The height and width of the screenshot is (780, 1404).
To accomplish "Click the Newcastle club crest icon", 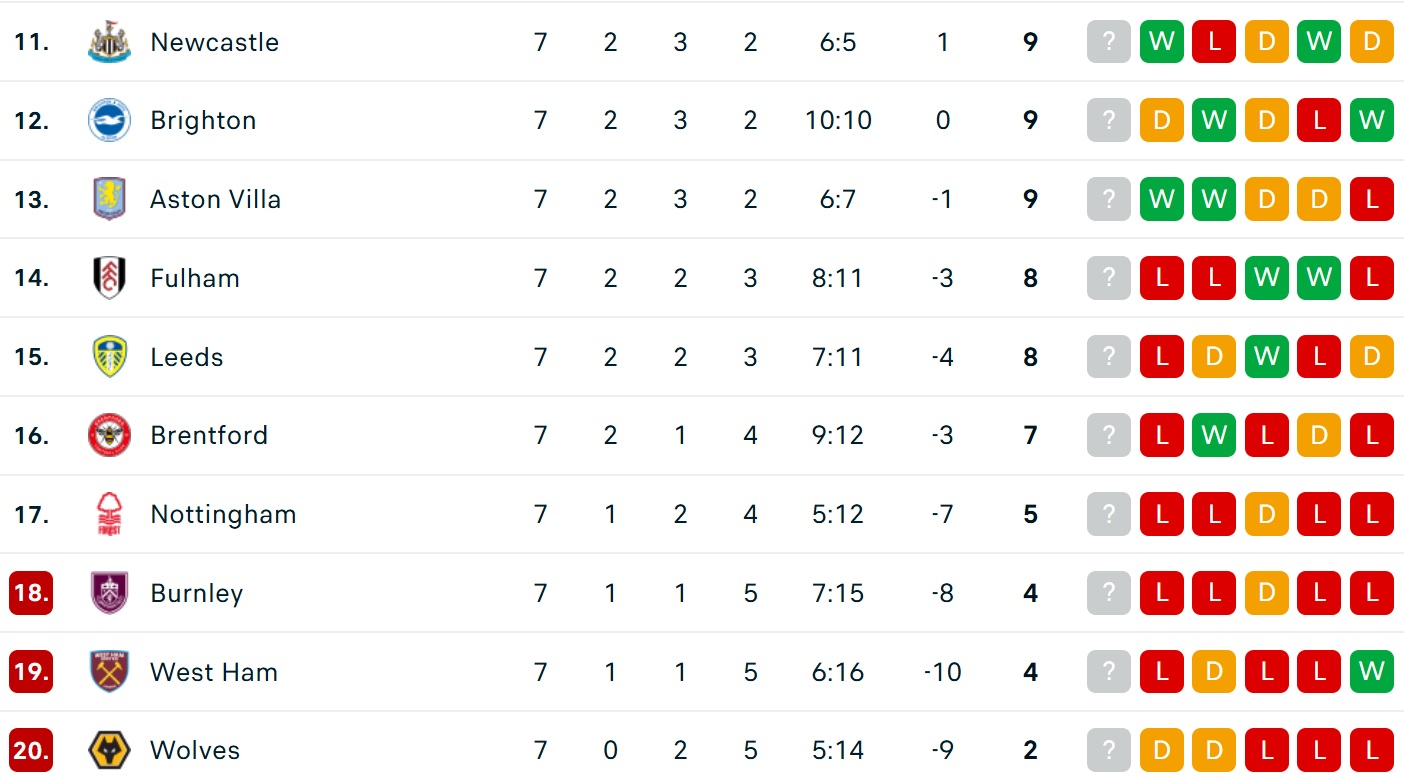I will coord(109,43).
